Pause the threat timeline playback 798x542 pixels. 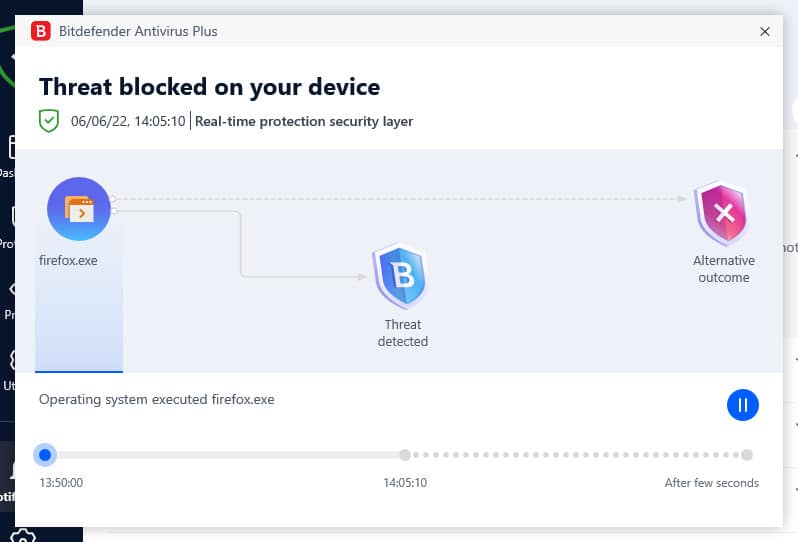pyautogui.click(x=743, y=405)
